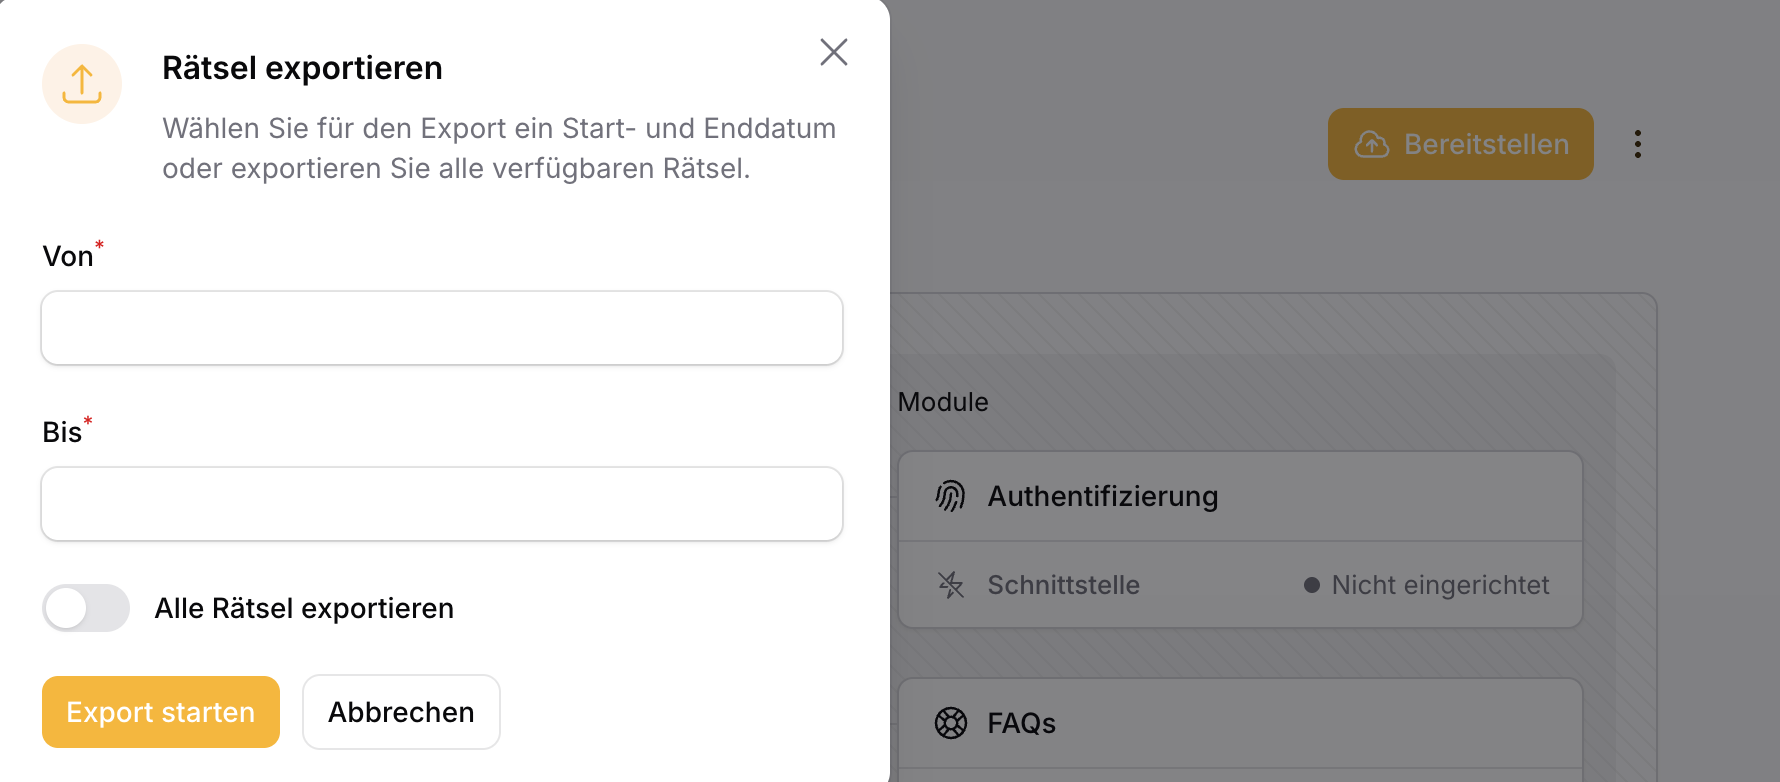
Task: Click the upload export icon in the dialog header
Action: coord(82,84)
